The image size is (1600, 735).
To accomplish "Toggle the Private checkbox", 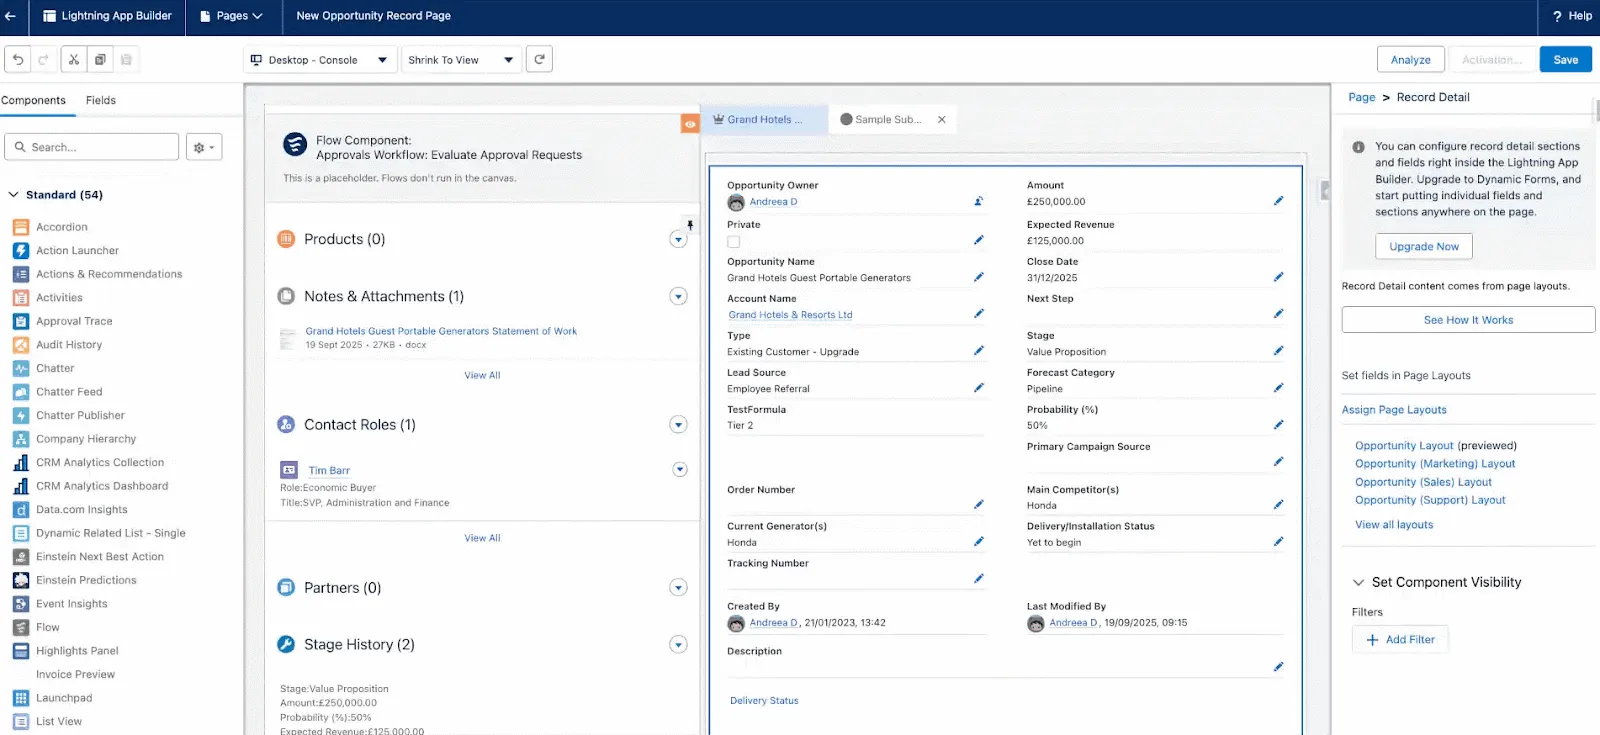I will click(x=734, y=242).
